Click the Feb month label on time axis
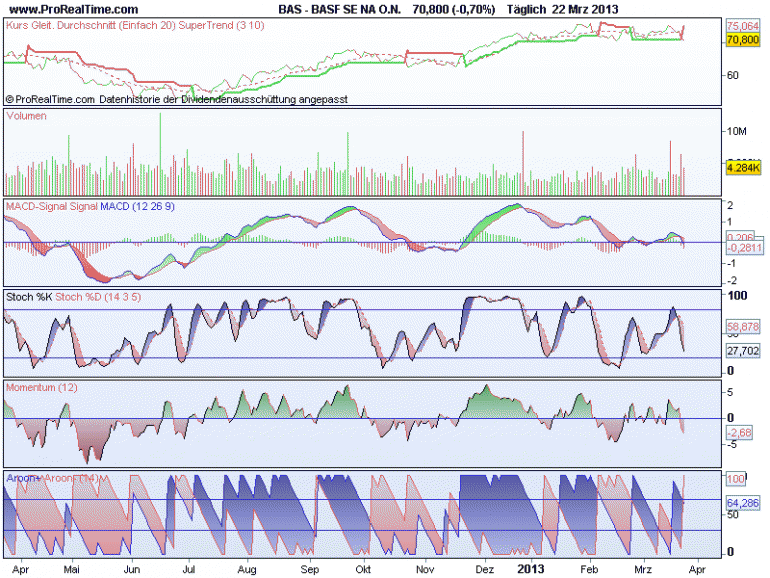770x578 pixels. pos(589,569)
